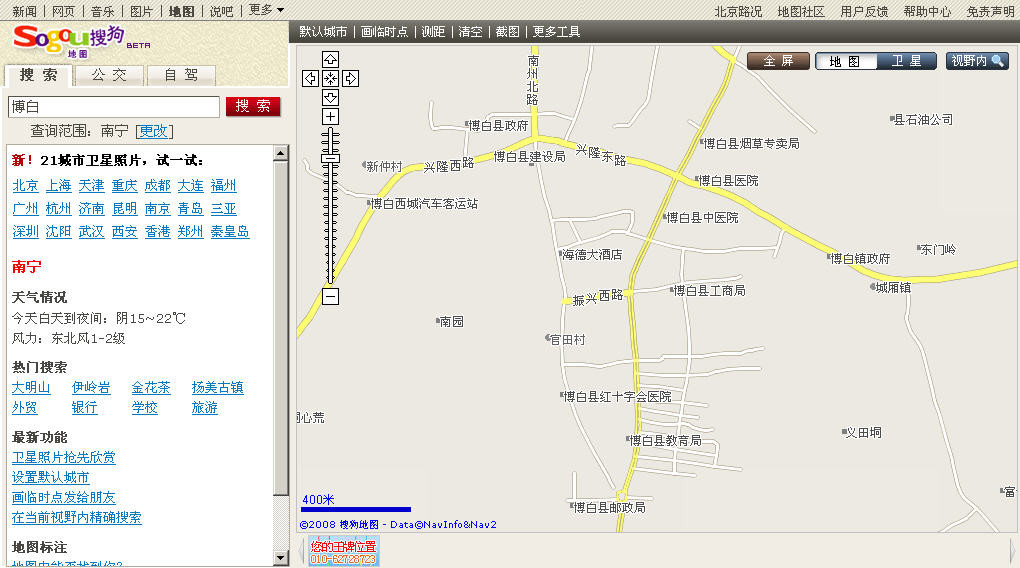Screen dimensions: 1020x568
Task: Click the center recenter map icon
Action: 330,79
